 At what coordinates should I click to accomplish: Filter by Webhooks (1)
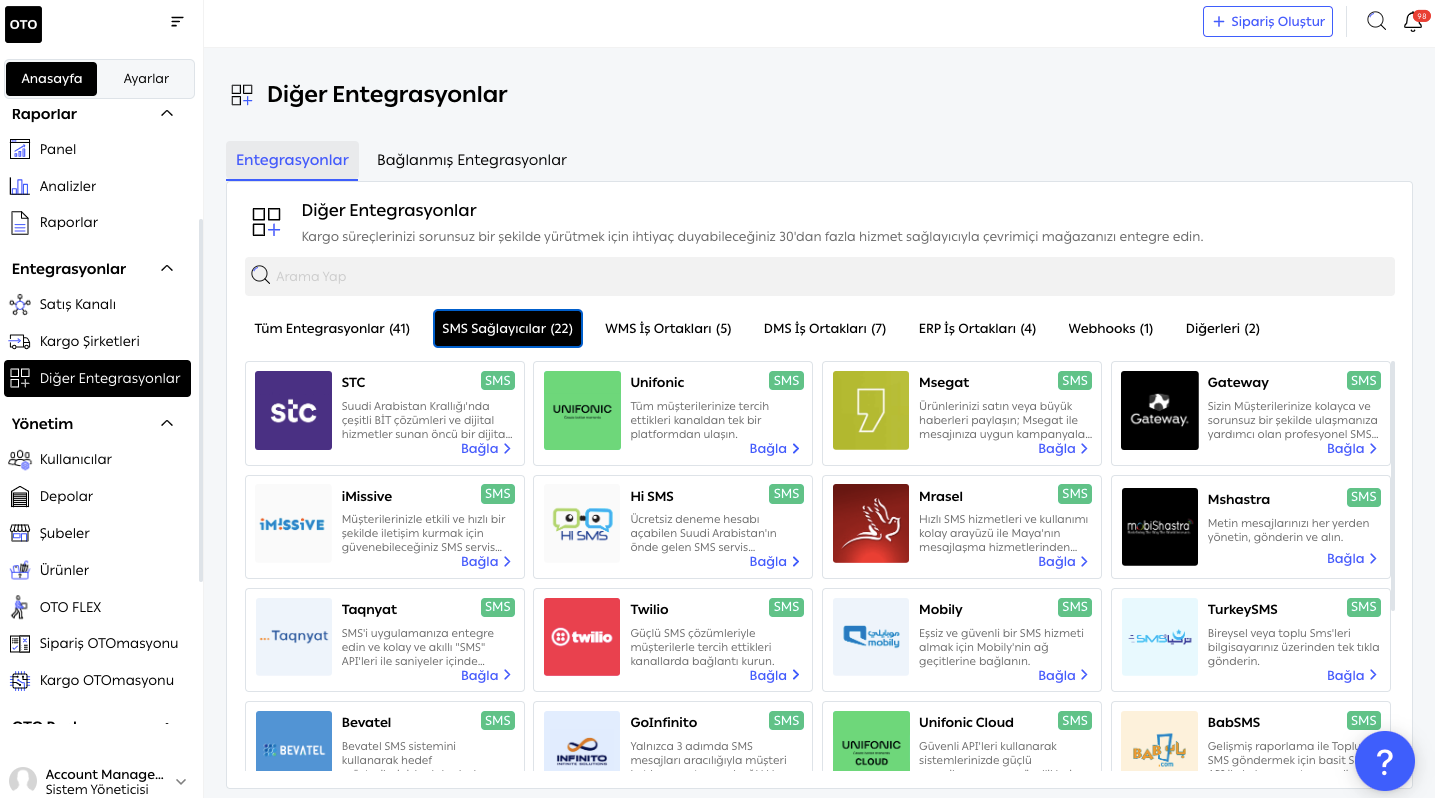point(1110,328)
